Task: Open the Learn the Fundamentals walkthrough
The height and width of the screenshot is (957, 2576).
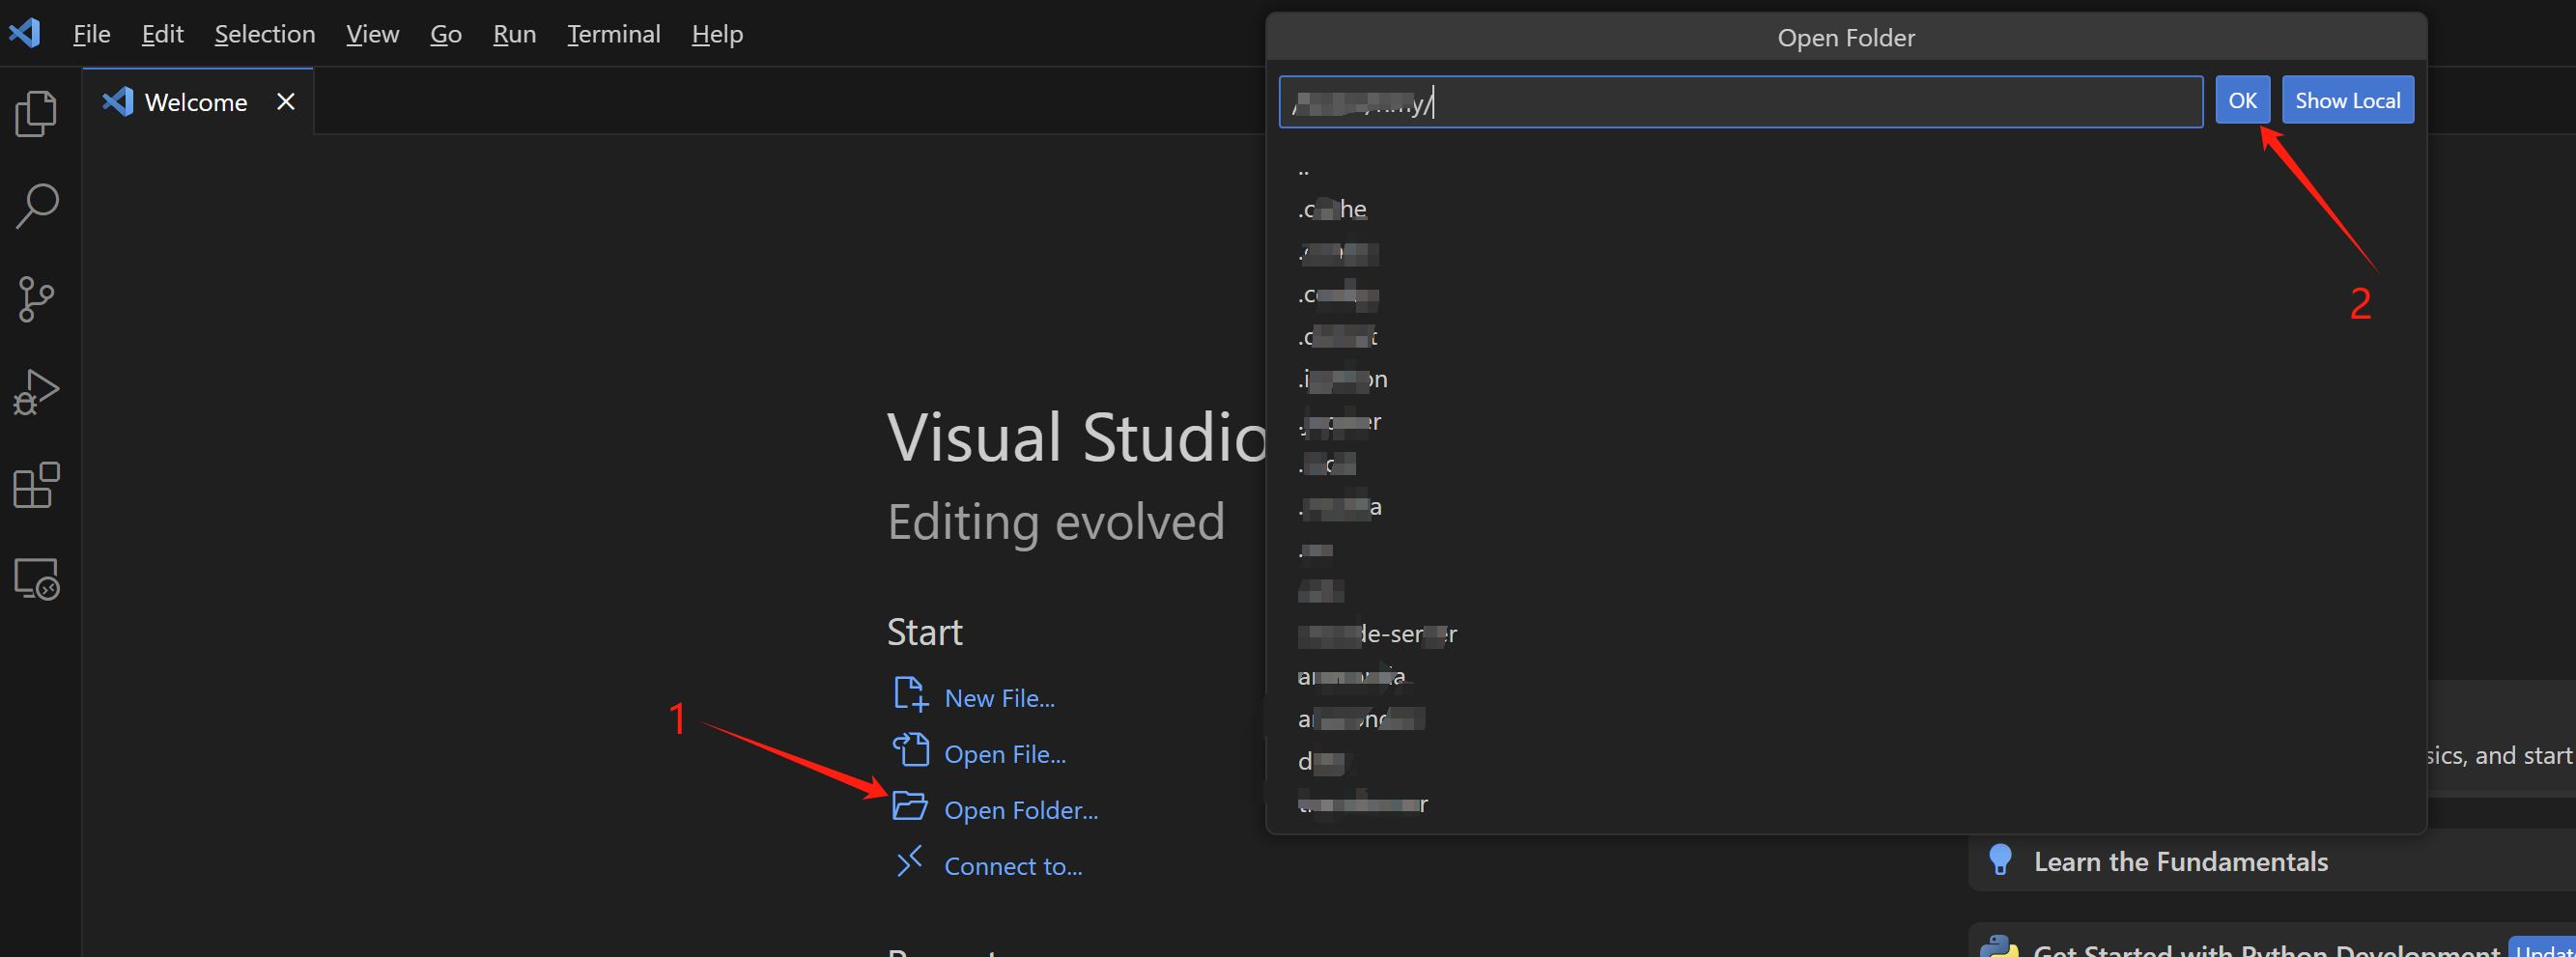Action: pyautogui.click(x=2180, y=861)
